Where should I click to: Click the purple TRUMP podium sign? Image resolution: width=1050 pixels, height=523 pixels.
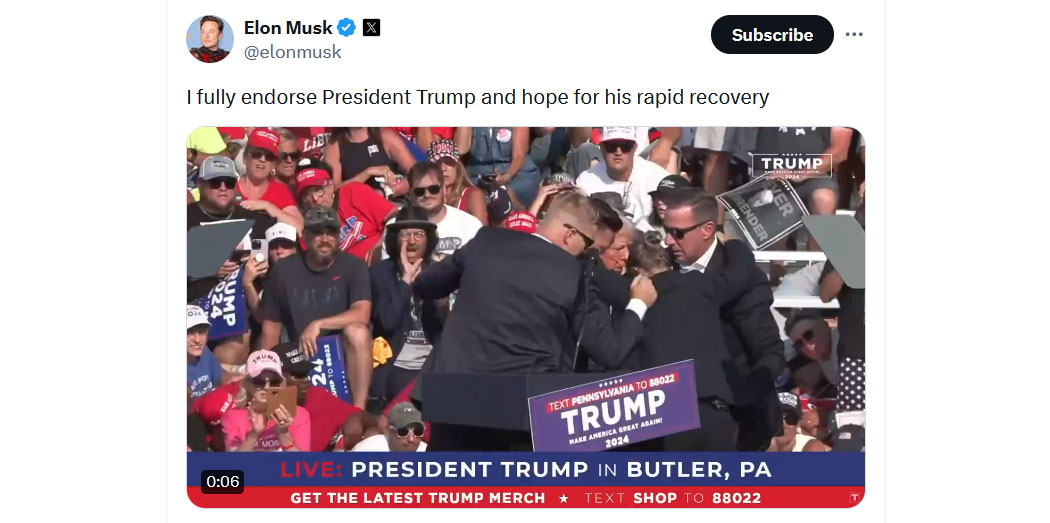coord(614,406)
